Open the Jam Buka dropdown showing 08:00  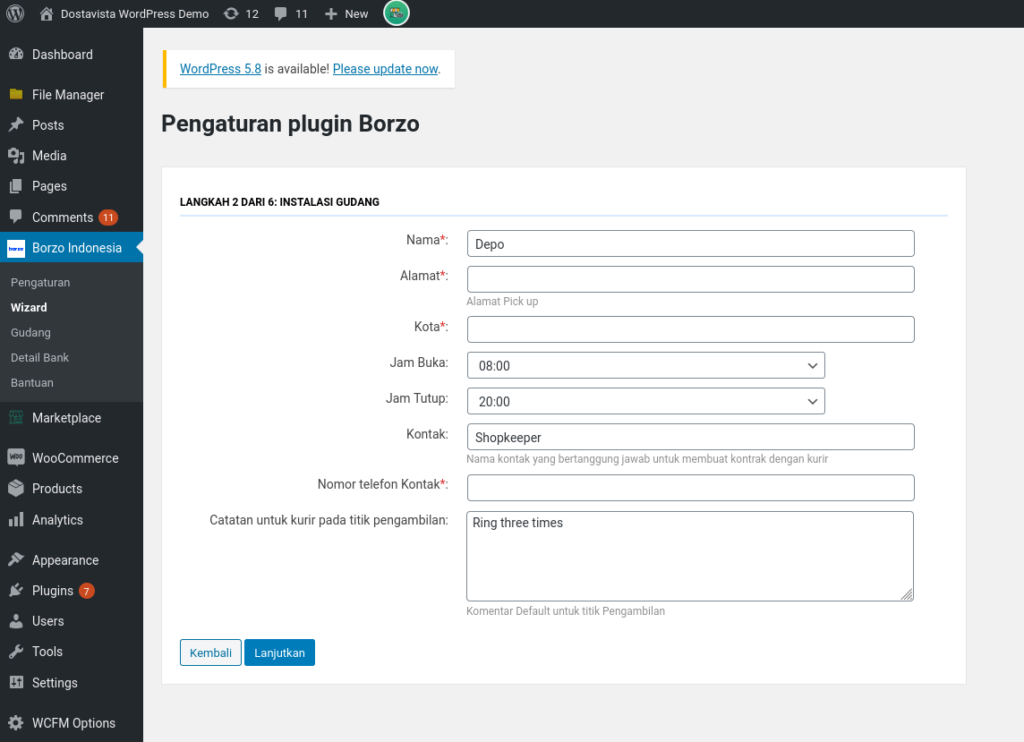coord(646,366)
